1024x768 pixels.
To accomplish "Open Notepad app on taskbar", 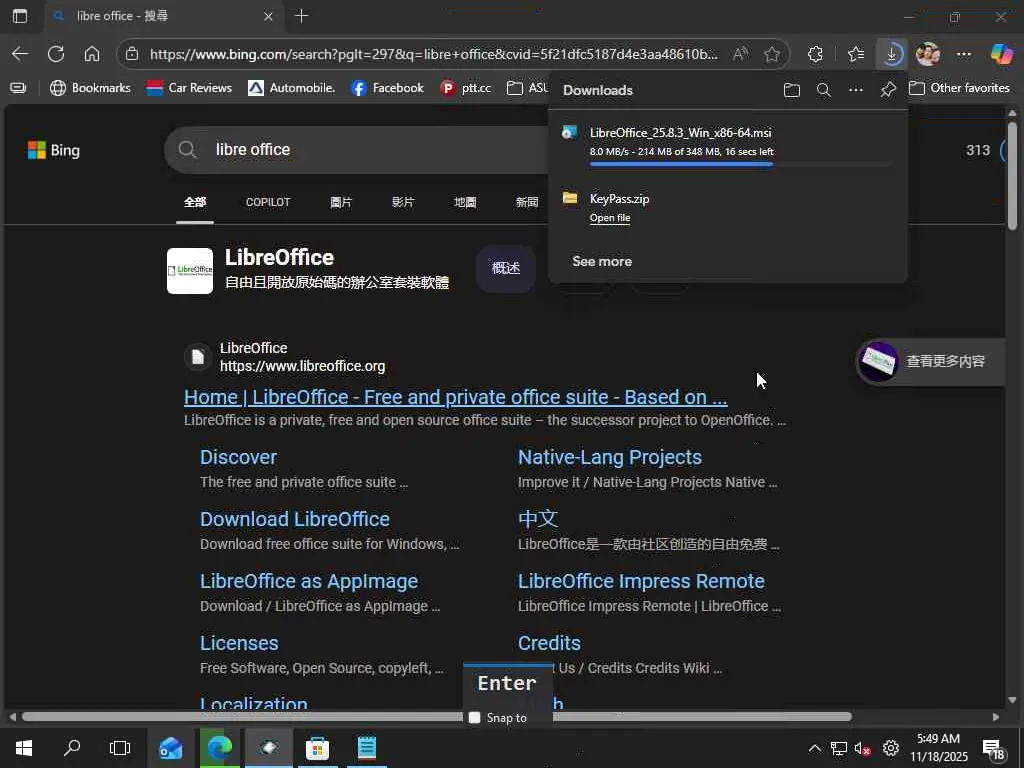I will (x=367, y=748).
